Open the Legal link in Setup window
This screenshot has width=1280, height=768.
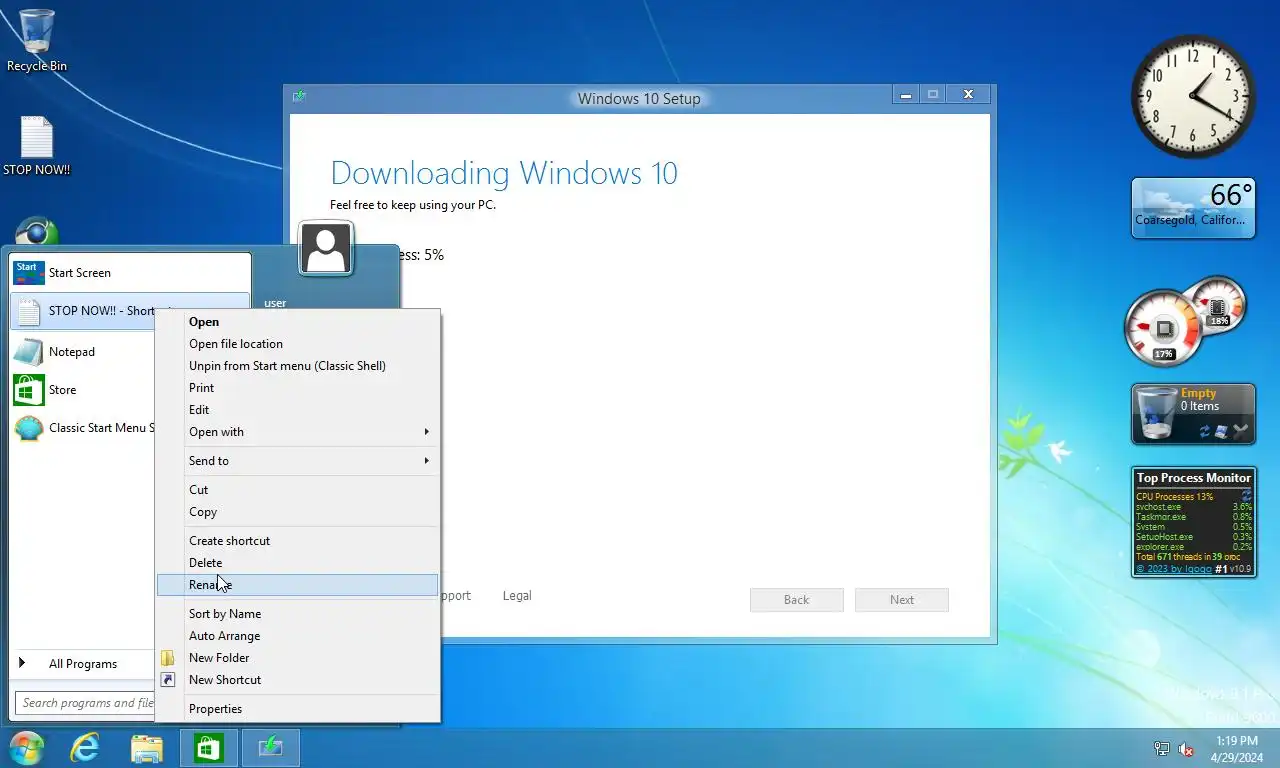point(517,596)
